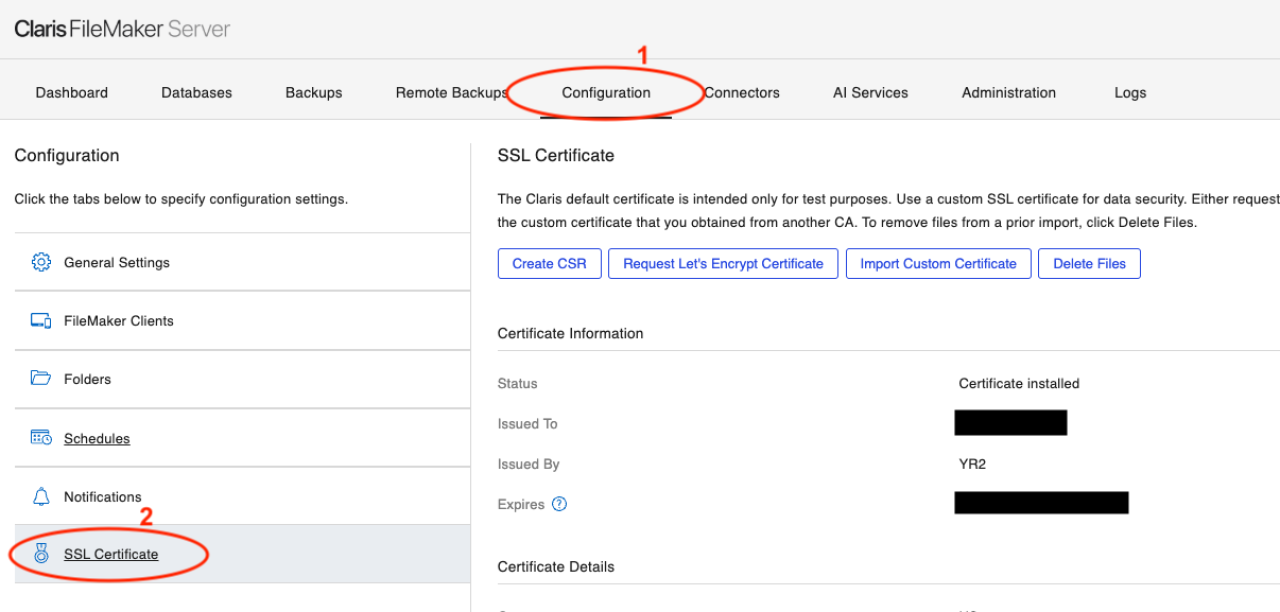Click the 'Issued To' label
Image resolution: width=1280 pixels, height=612 pixels.
point(527,424)
